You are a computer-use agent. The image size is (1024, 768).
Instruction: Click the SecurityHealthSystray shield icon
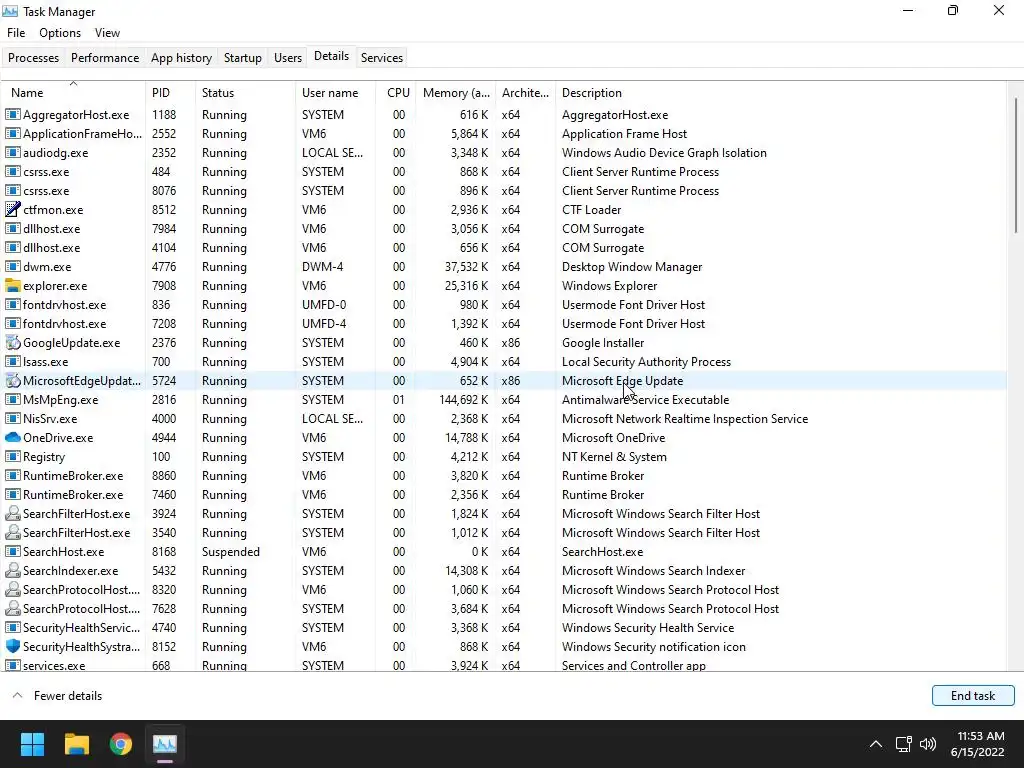[12, 646]
